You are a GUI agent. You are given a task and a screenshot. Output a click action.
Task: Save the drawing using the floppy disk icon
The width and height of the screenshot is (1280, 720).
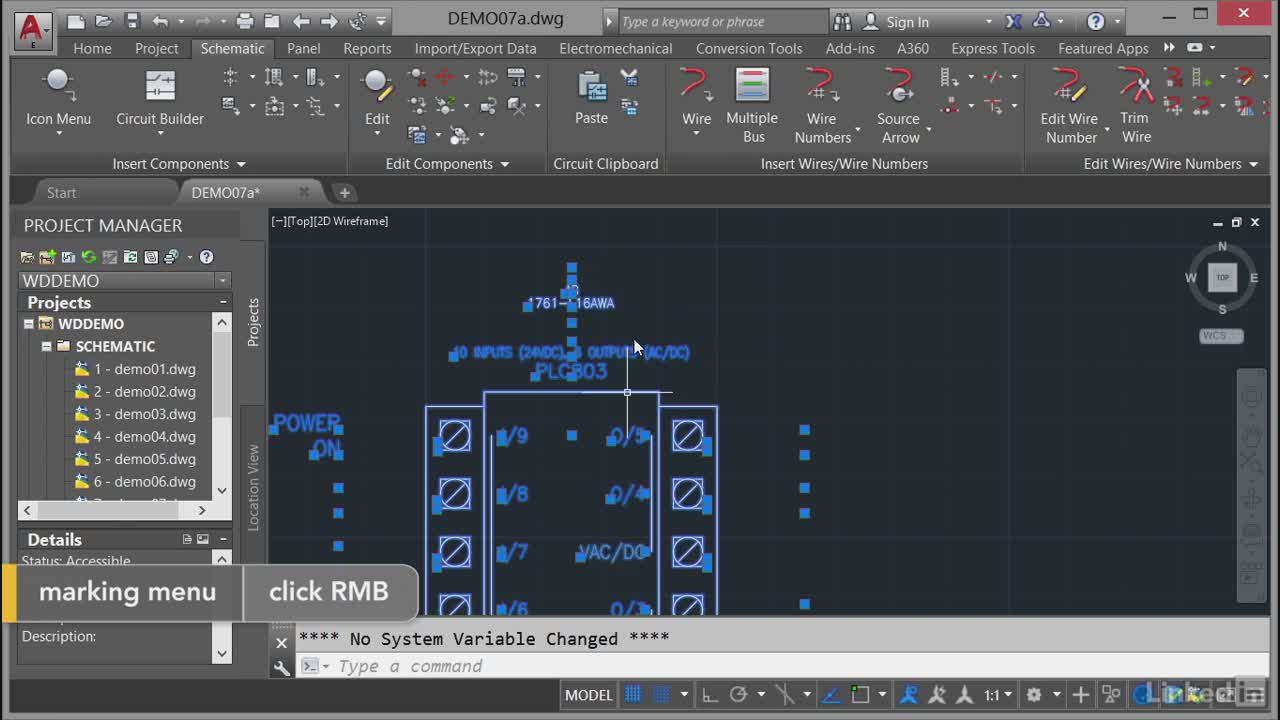(x=132, y=21)
